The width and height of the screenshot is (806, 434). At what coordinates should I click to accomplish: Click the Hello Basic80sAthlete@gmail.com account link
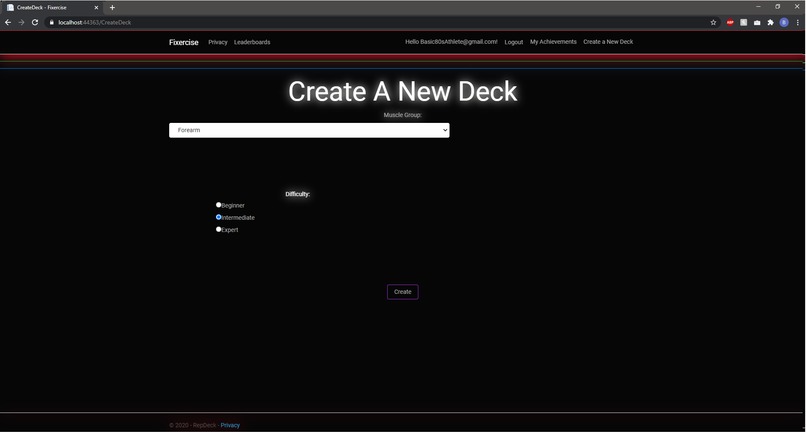click(x=451, y=42)
